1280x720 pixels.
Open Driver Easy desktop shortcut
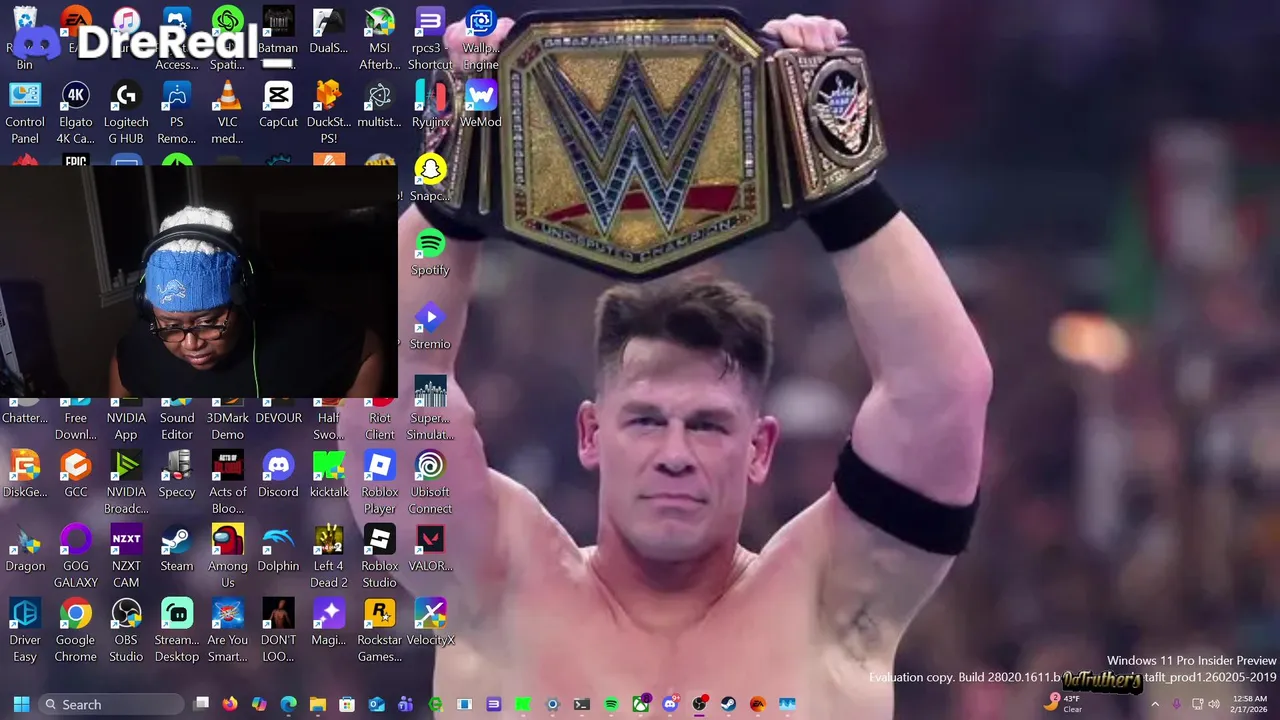click(25, 631)
